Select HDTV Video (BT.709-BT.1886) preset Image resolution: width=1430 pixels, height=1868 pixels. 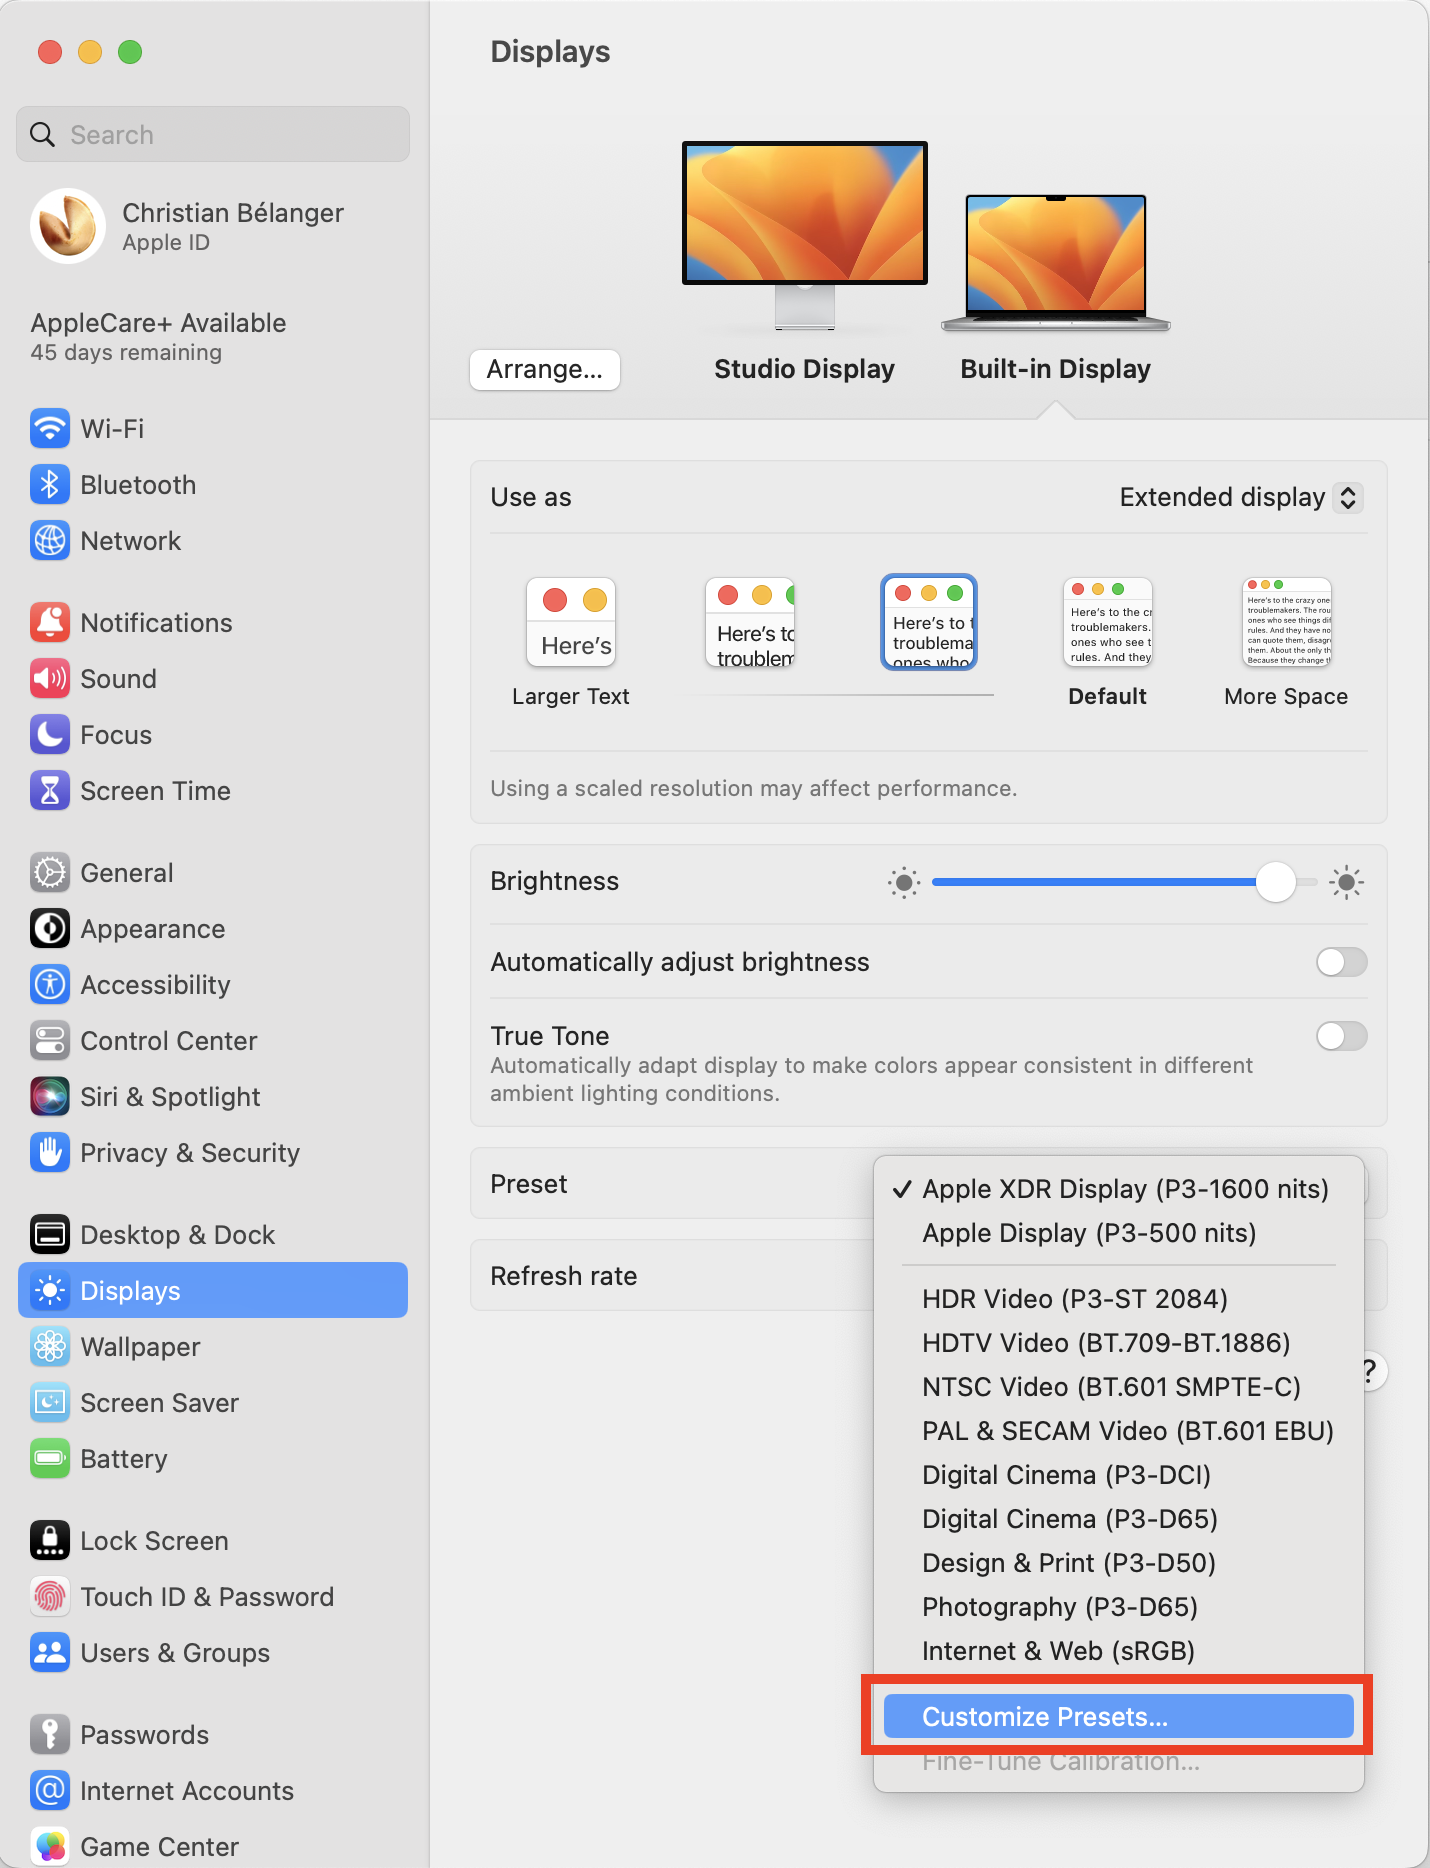click(1119, 1343)
